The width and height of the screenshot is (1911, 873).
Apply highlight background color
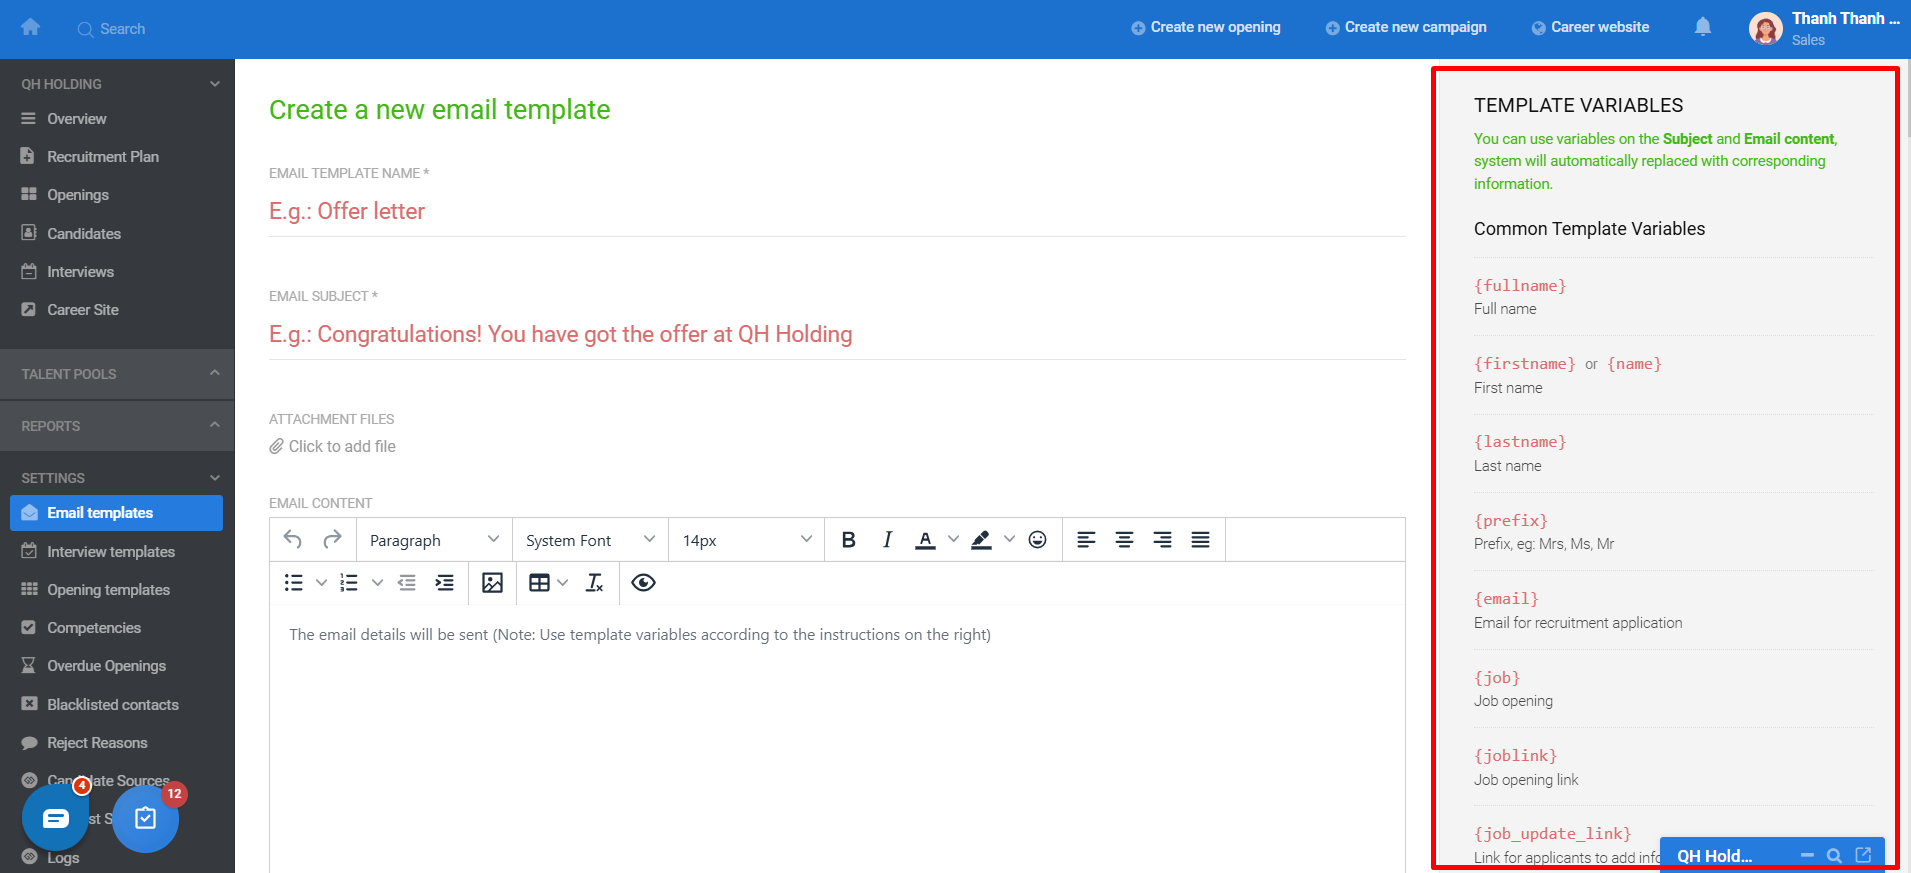pyautogui.click(x=981, y=540)
